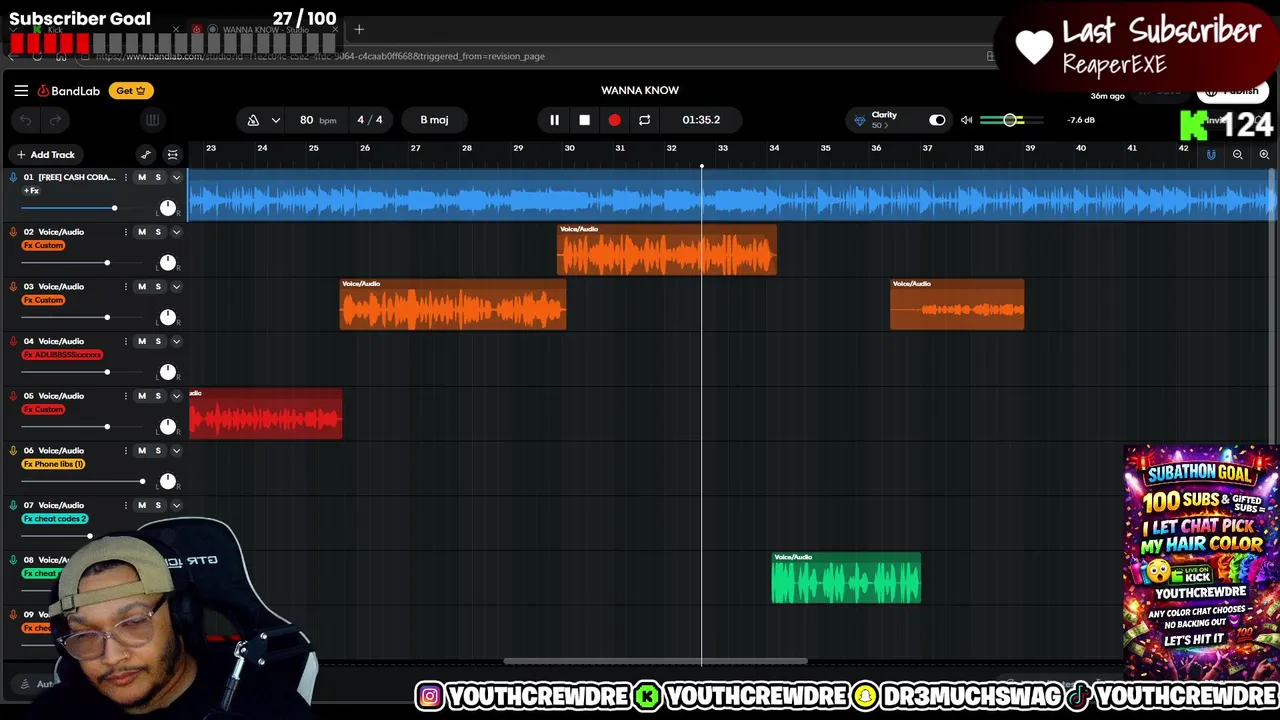
Task: Open the automation curve tool icon
Action: [146, 154]
